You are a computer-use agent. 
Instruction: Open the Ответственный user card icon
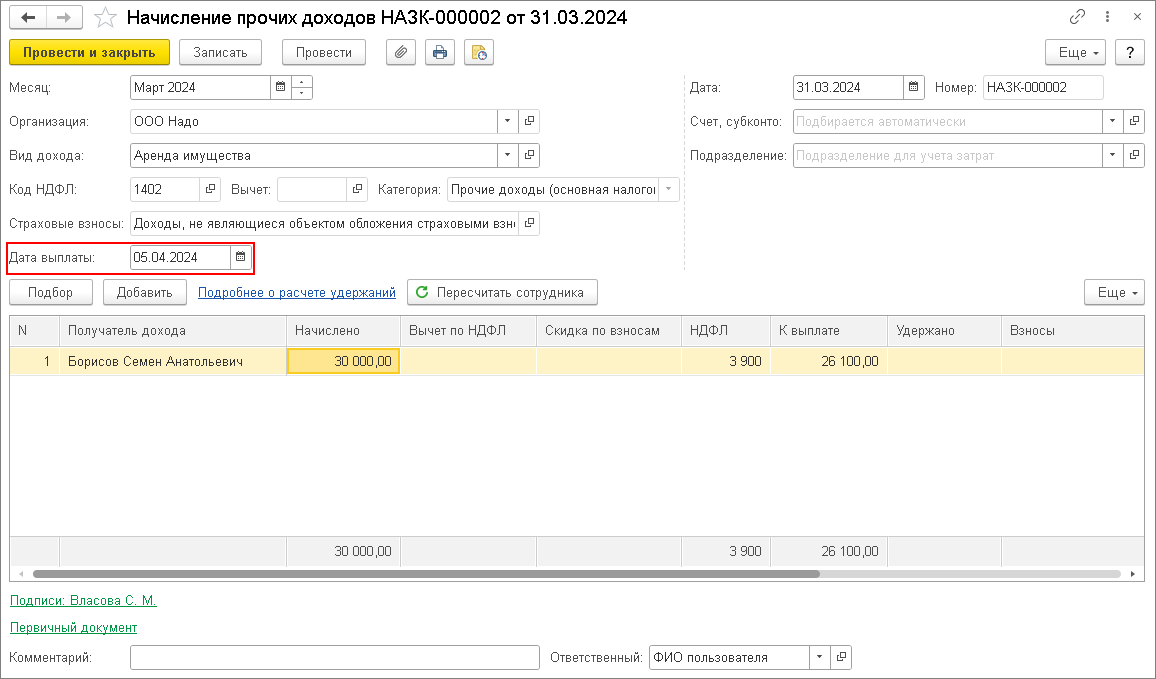[x=841, y=657]
